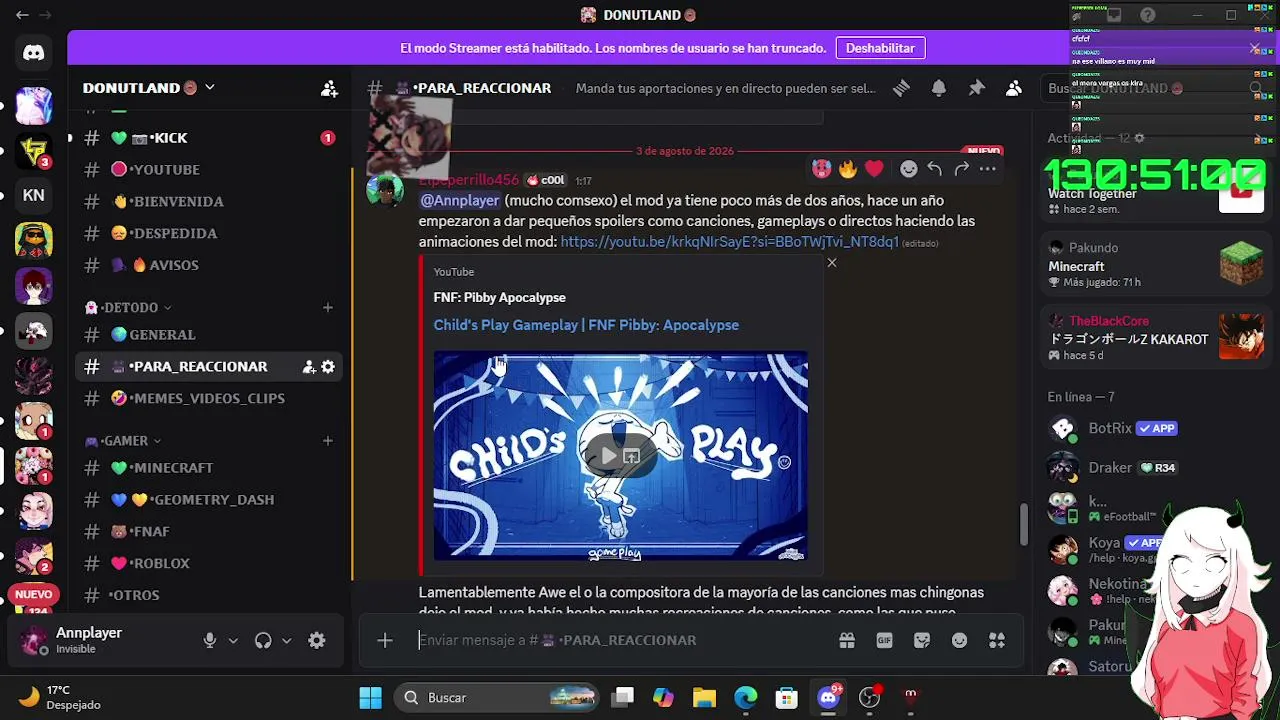Open the BIENVENIDA channel
Image resolution: width=1280 pixels, height=720 pixels.
pos(208,202)
